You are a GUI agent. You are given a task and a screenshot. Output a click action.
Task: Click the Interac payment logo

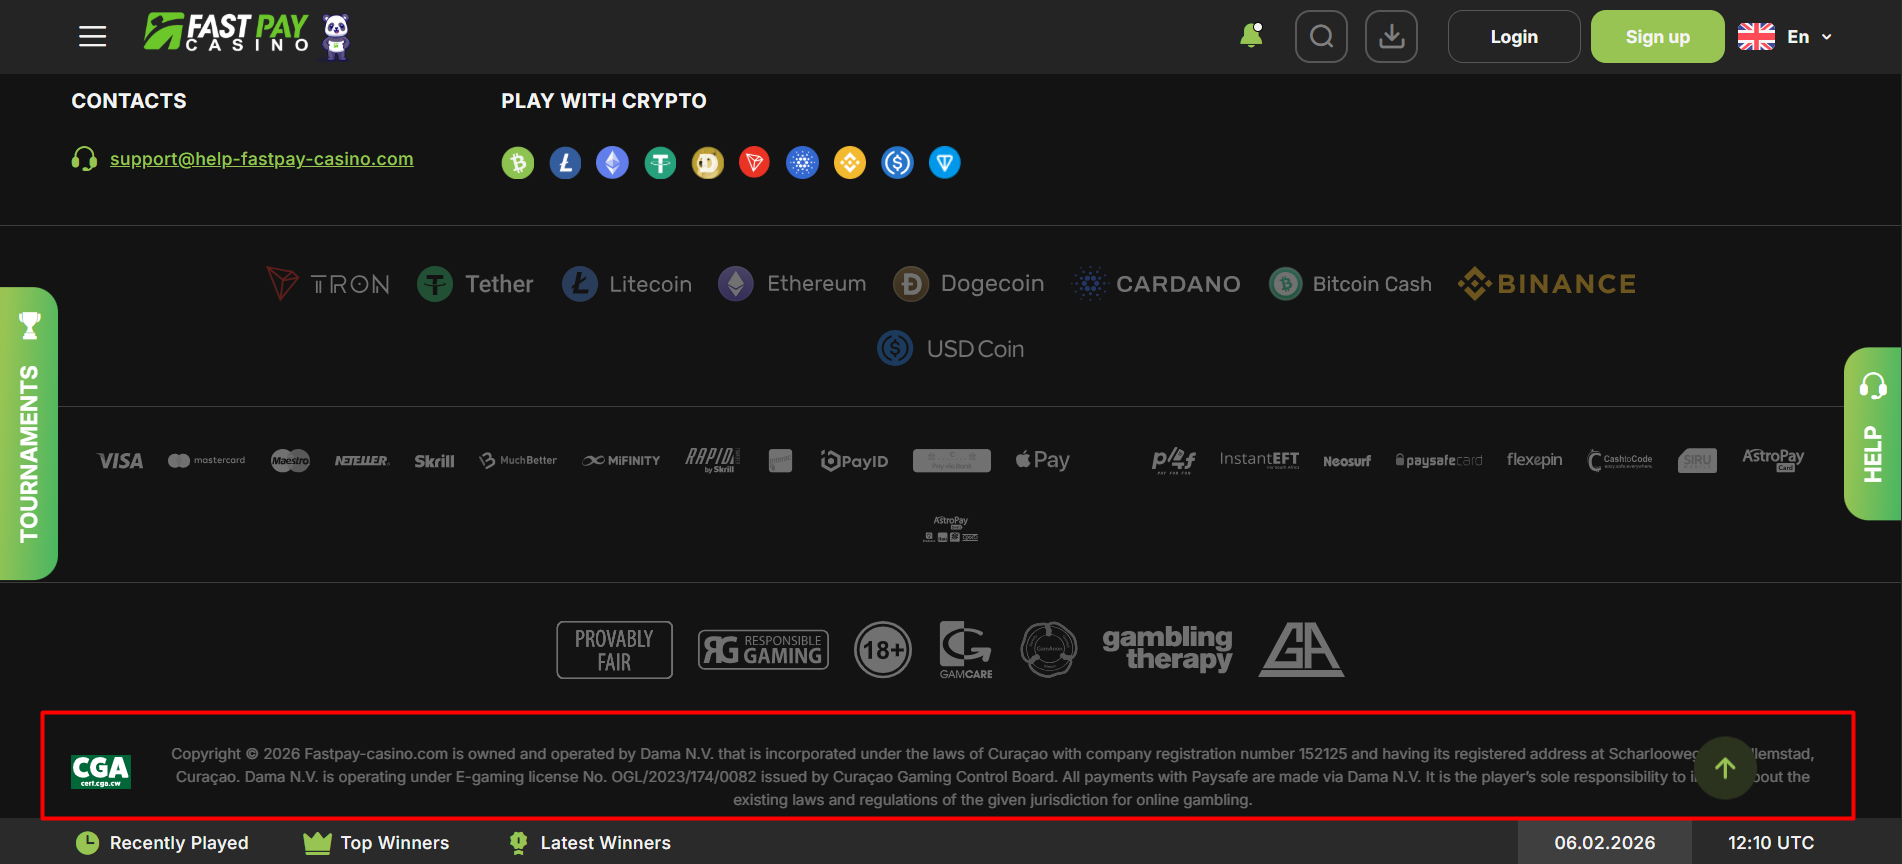tap(780, 461)
